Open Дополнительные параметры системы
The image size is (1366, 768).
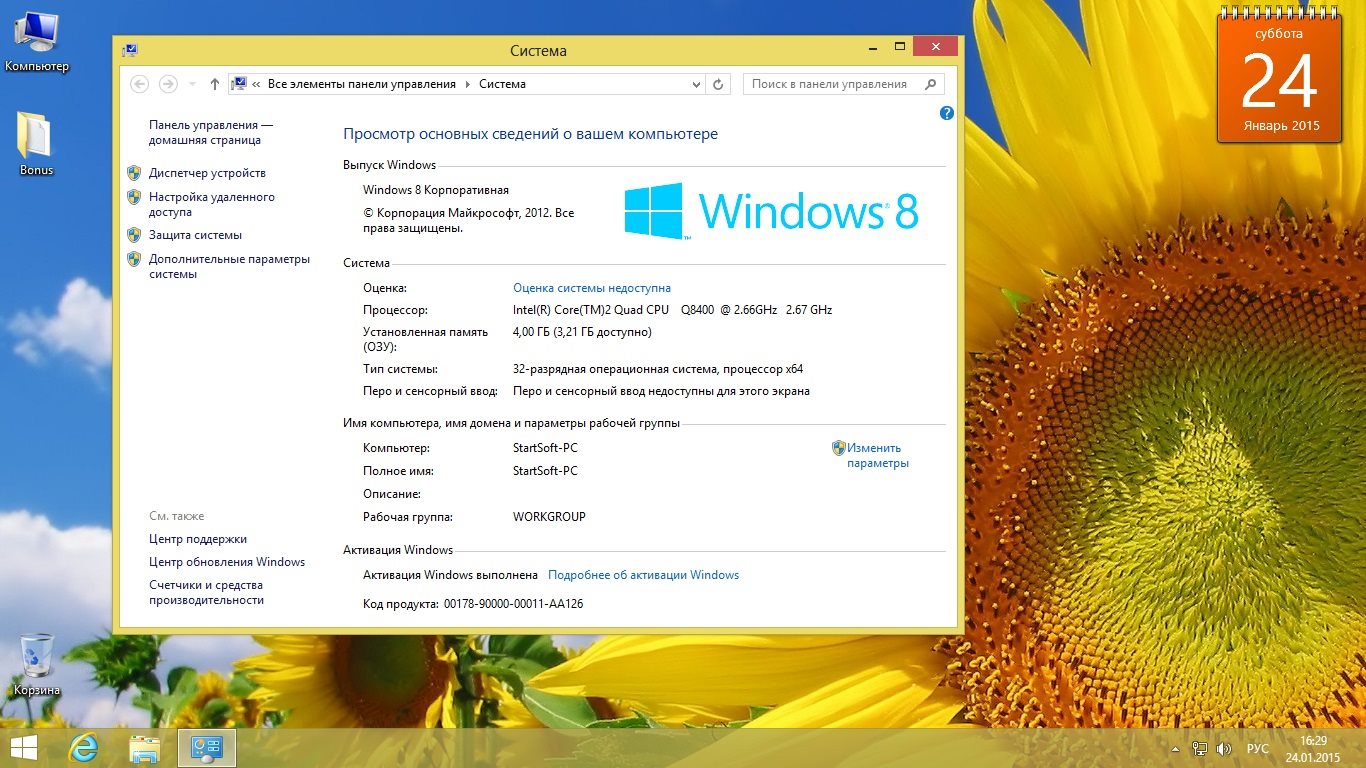coord(229,266)
